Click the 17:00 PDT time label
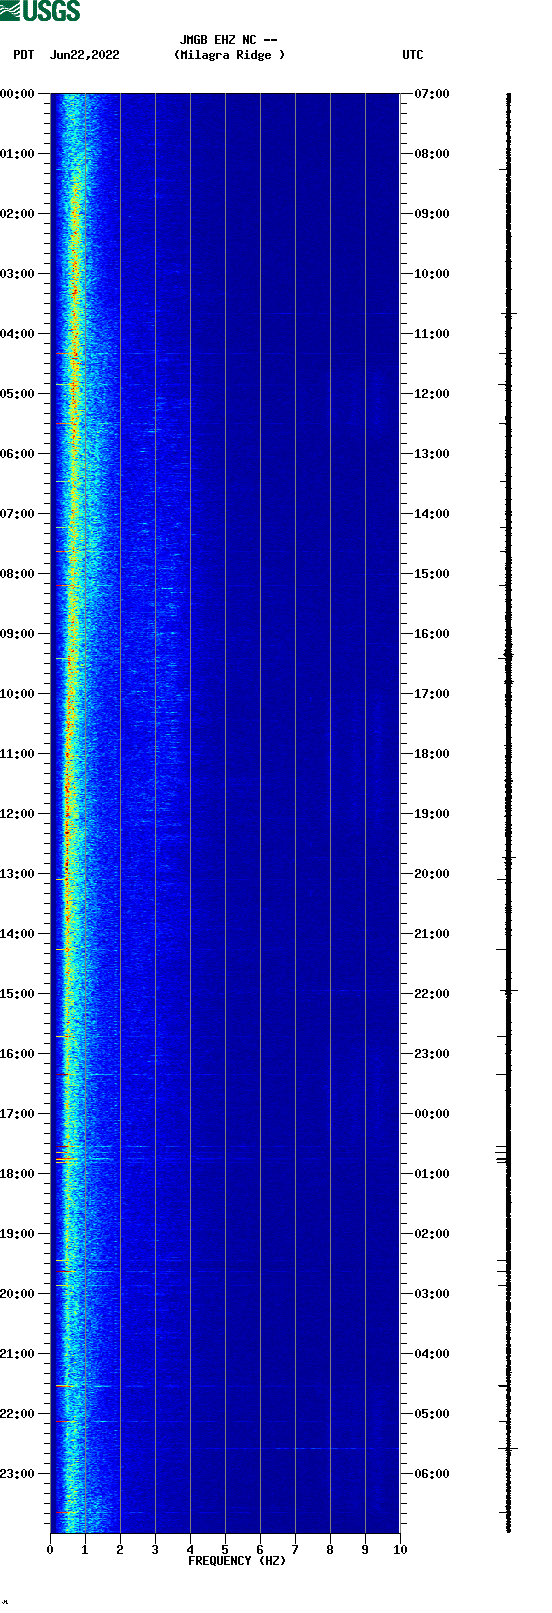Viewport: 552px width, 1613px height. (x=18, y=1114)
